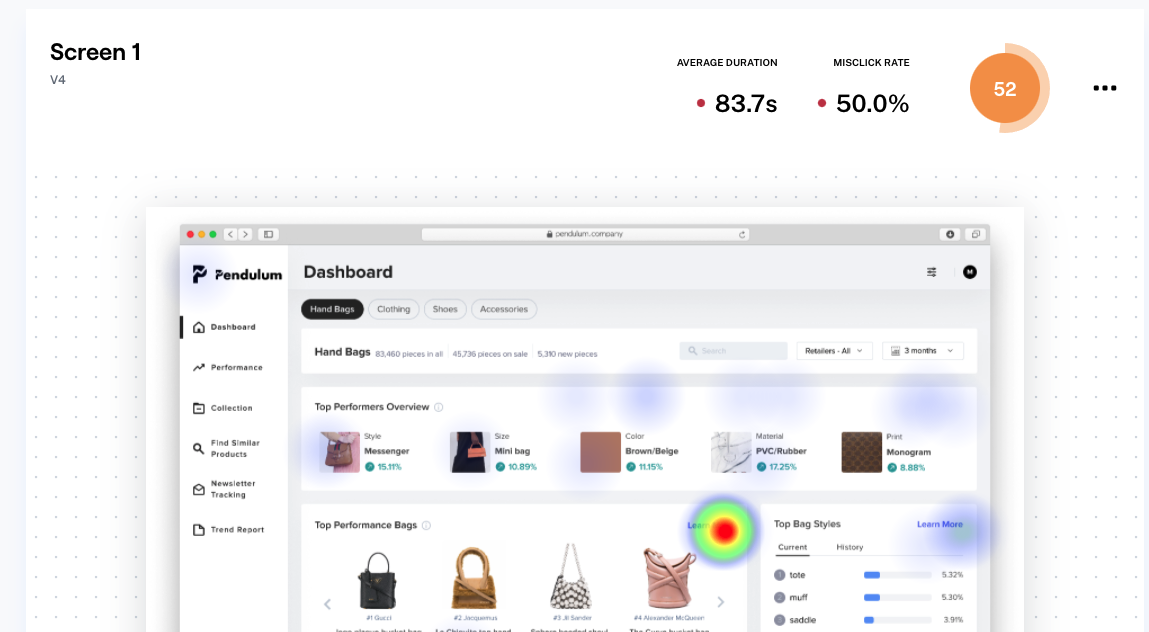Viewport: 1149px width, 632px height.
Task: Open the filter sliders icon in Dashboard header
Action: point(931,272)
